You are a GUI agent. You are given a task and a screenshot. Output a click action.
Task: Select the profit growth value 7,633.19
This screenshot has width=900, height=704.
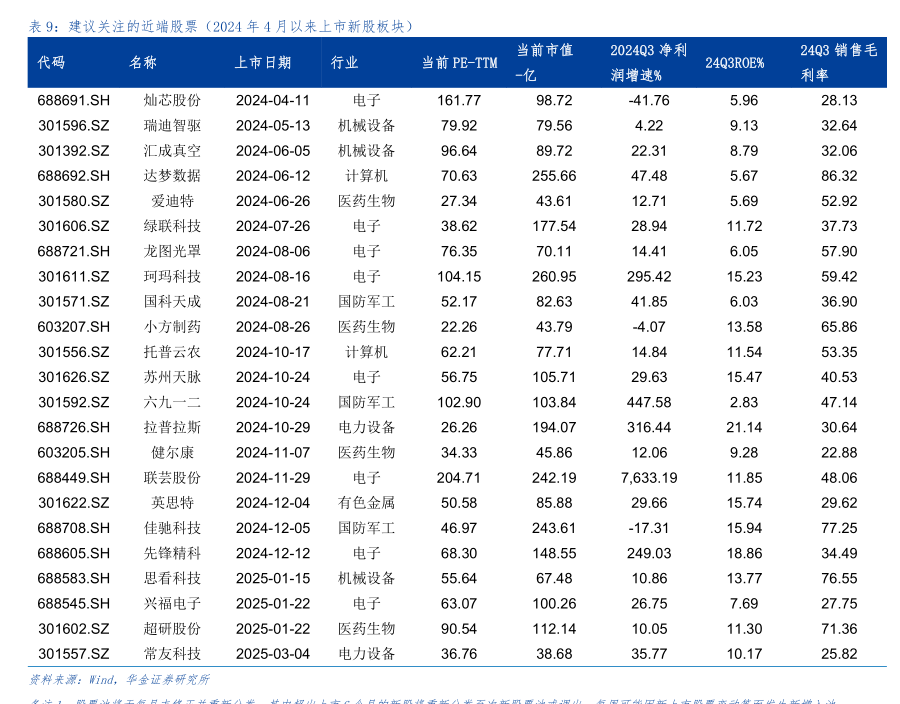[x=649, y=477]
